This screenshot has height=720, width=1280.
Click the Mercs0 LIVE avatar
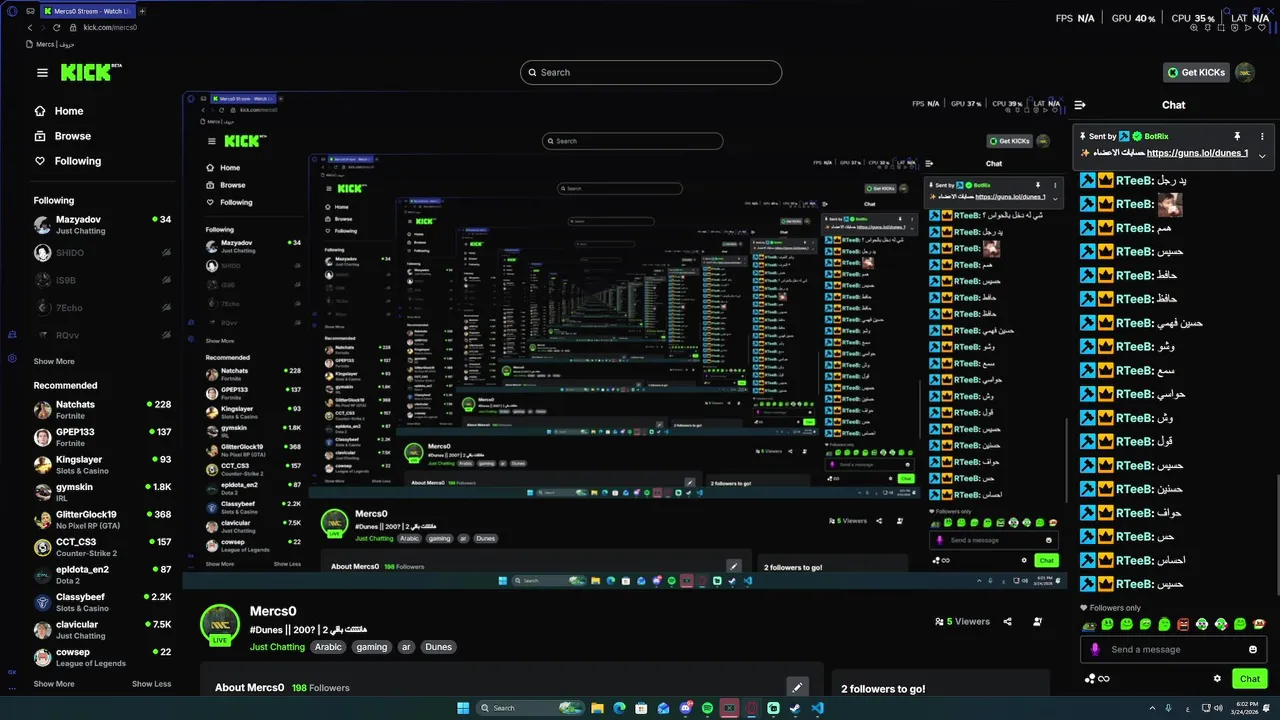(220, 625)
